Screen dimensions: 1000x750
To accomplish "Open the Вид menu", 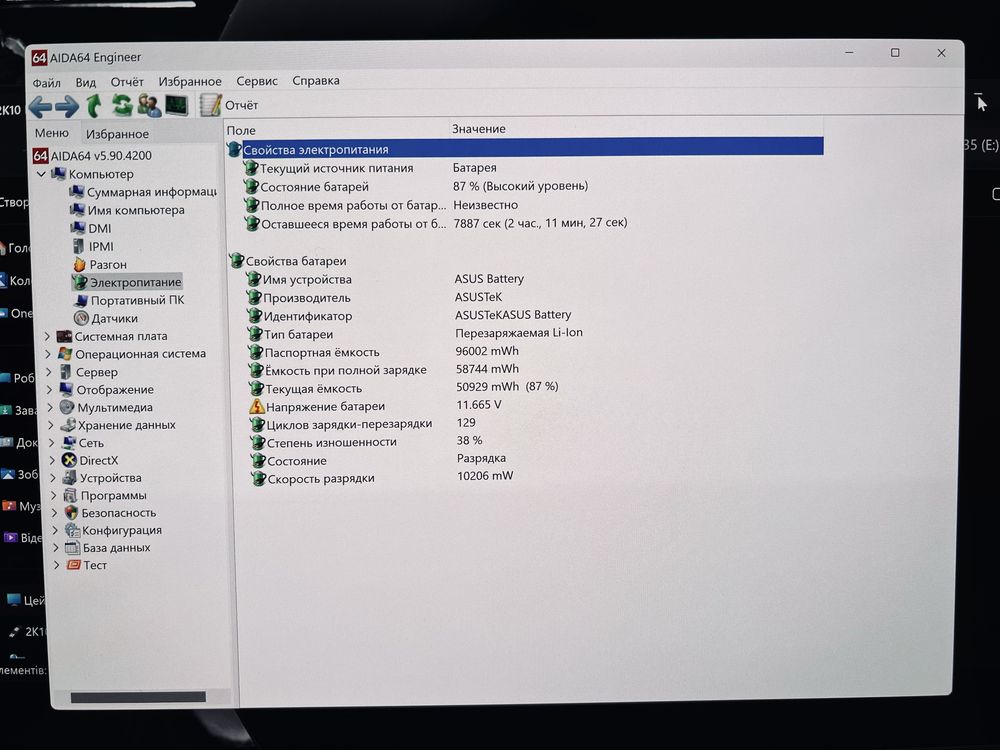I will point(85,82).
